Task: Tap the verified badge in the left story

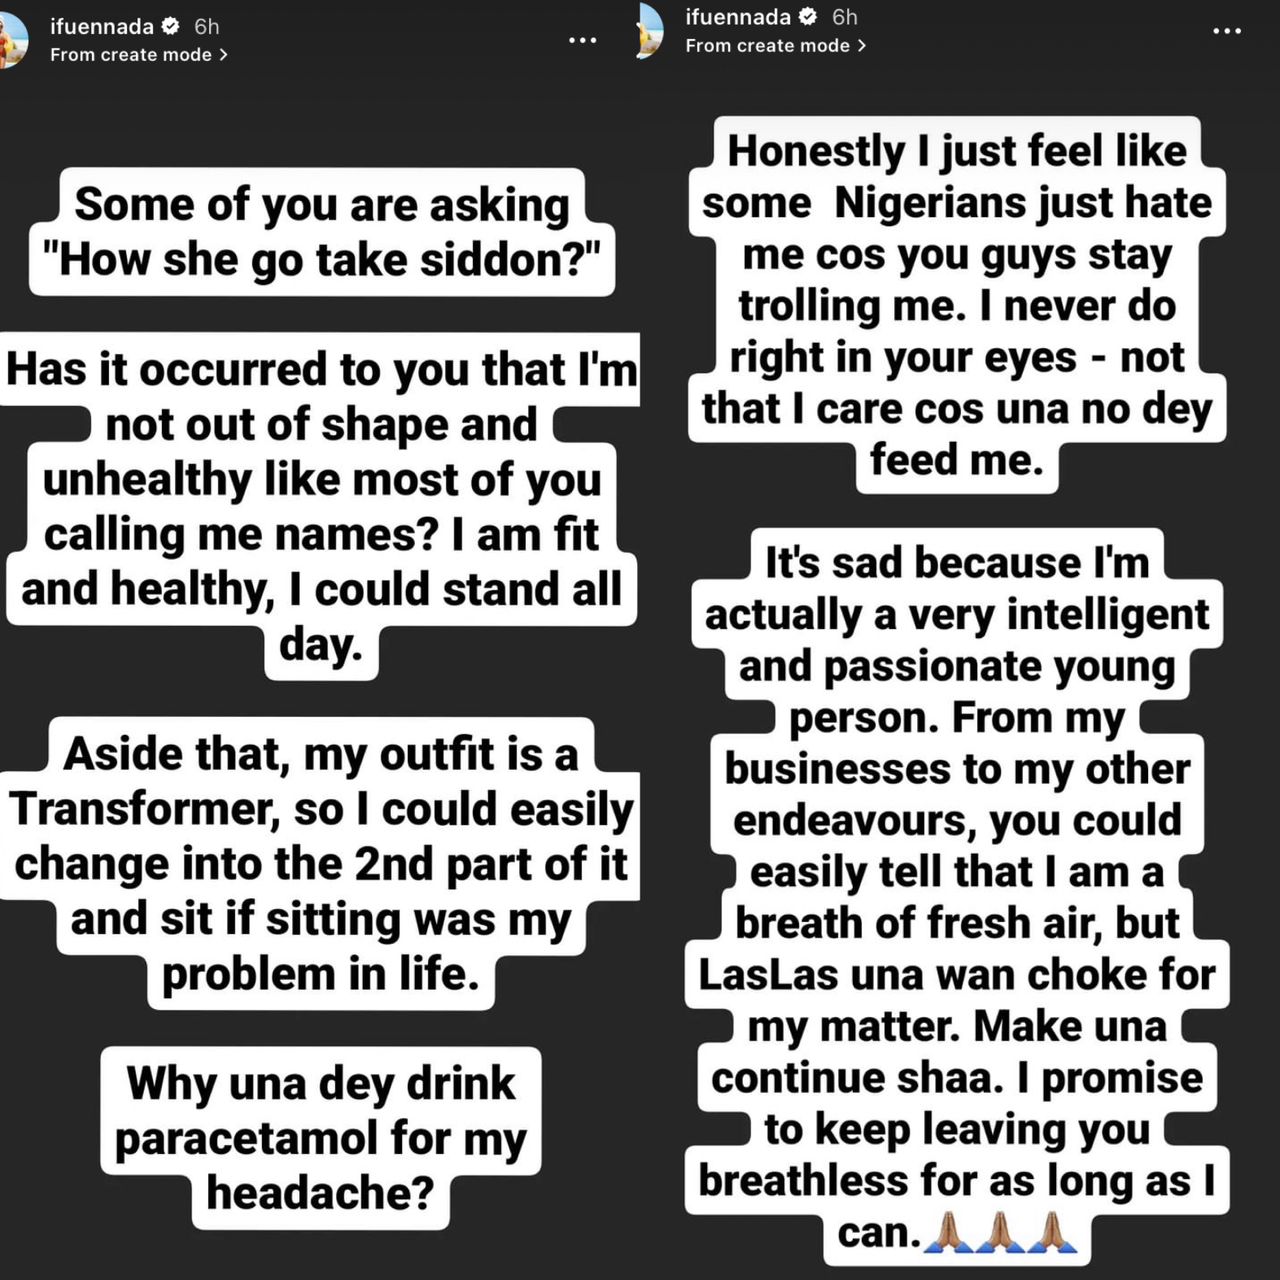Action: [172, 26]
